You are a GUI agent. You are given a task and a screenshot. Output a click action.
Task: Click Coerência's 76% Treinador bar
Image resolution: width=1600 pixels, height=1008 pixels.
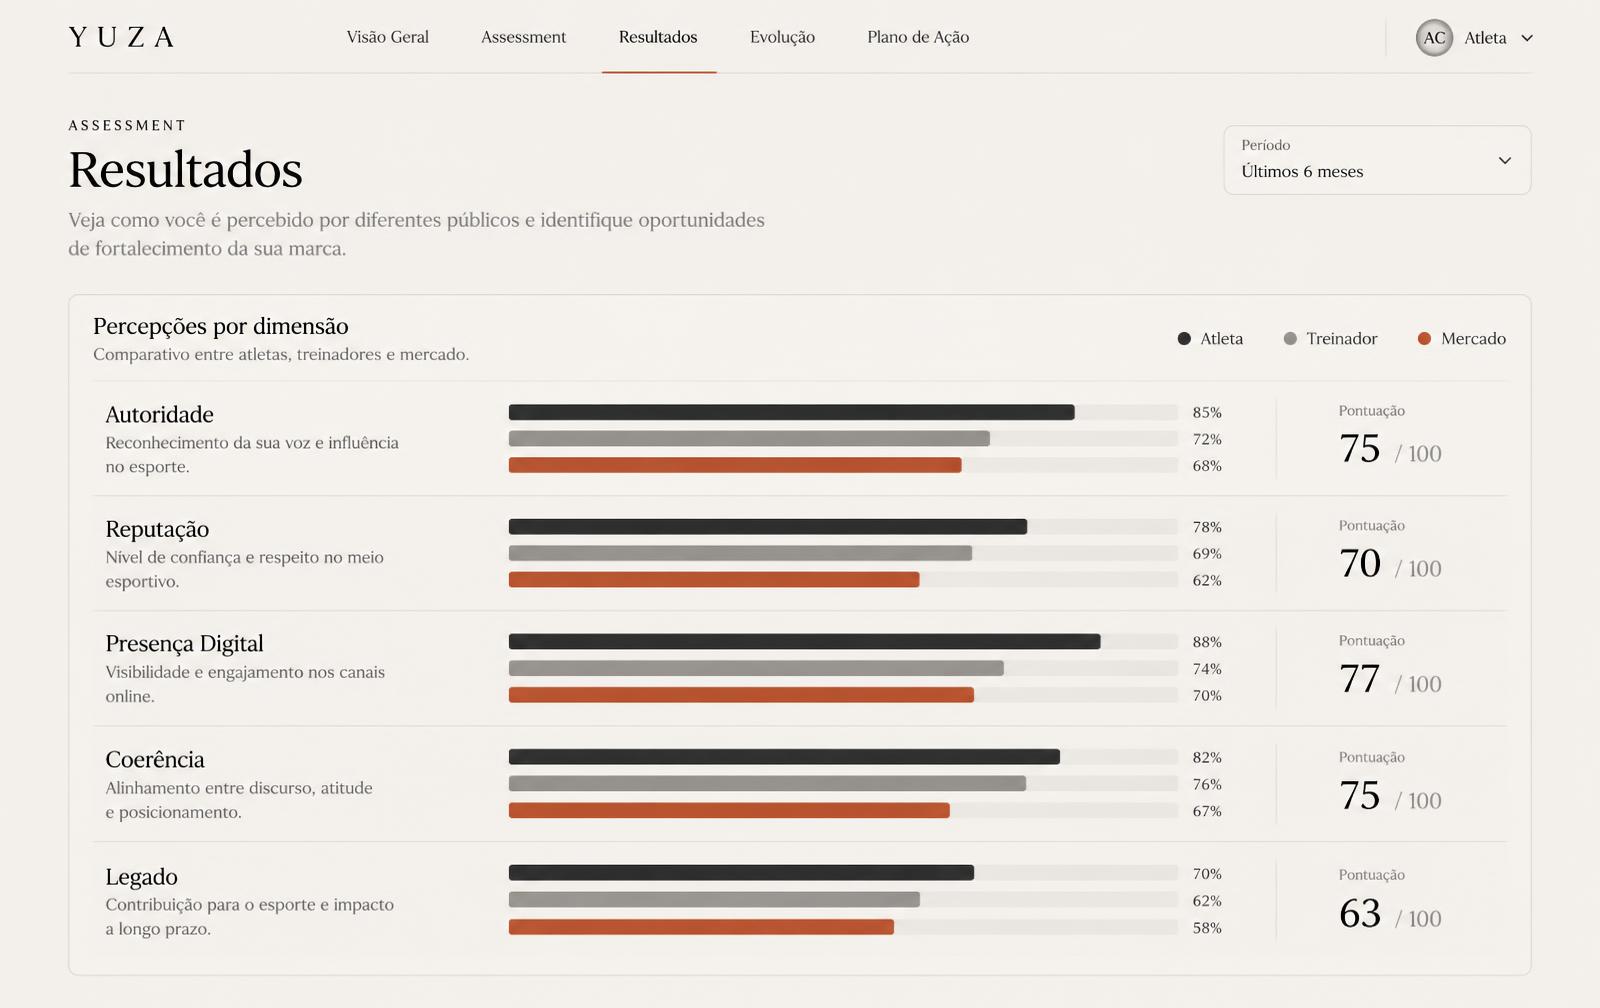767,784
